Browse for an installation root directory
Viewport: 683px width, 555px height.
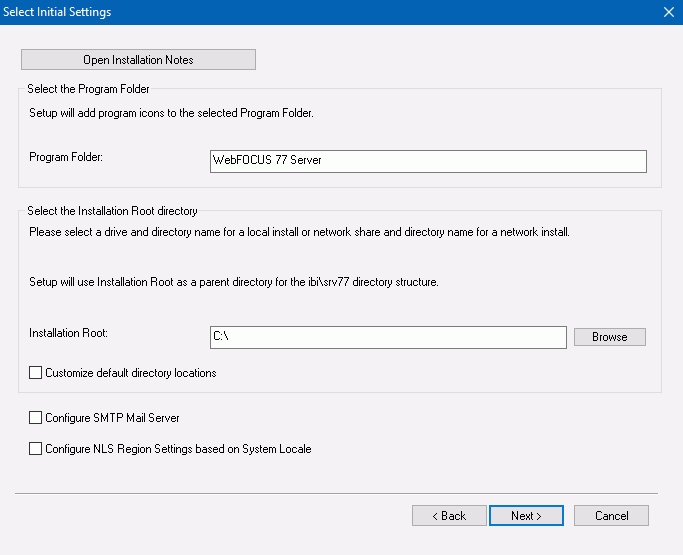pyautogui.click(x=609, y=337)
